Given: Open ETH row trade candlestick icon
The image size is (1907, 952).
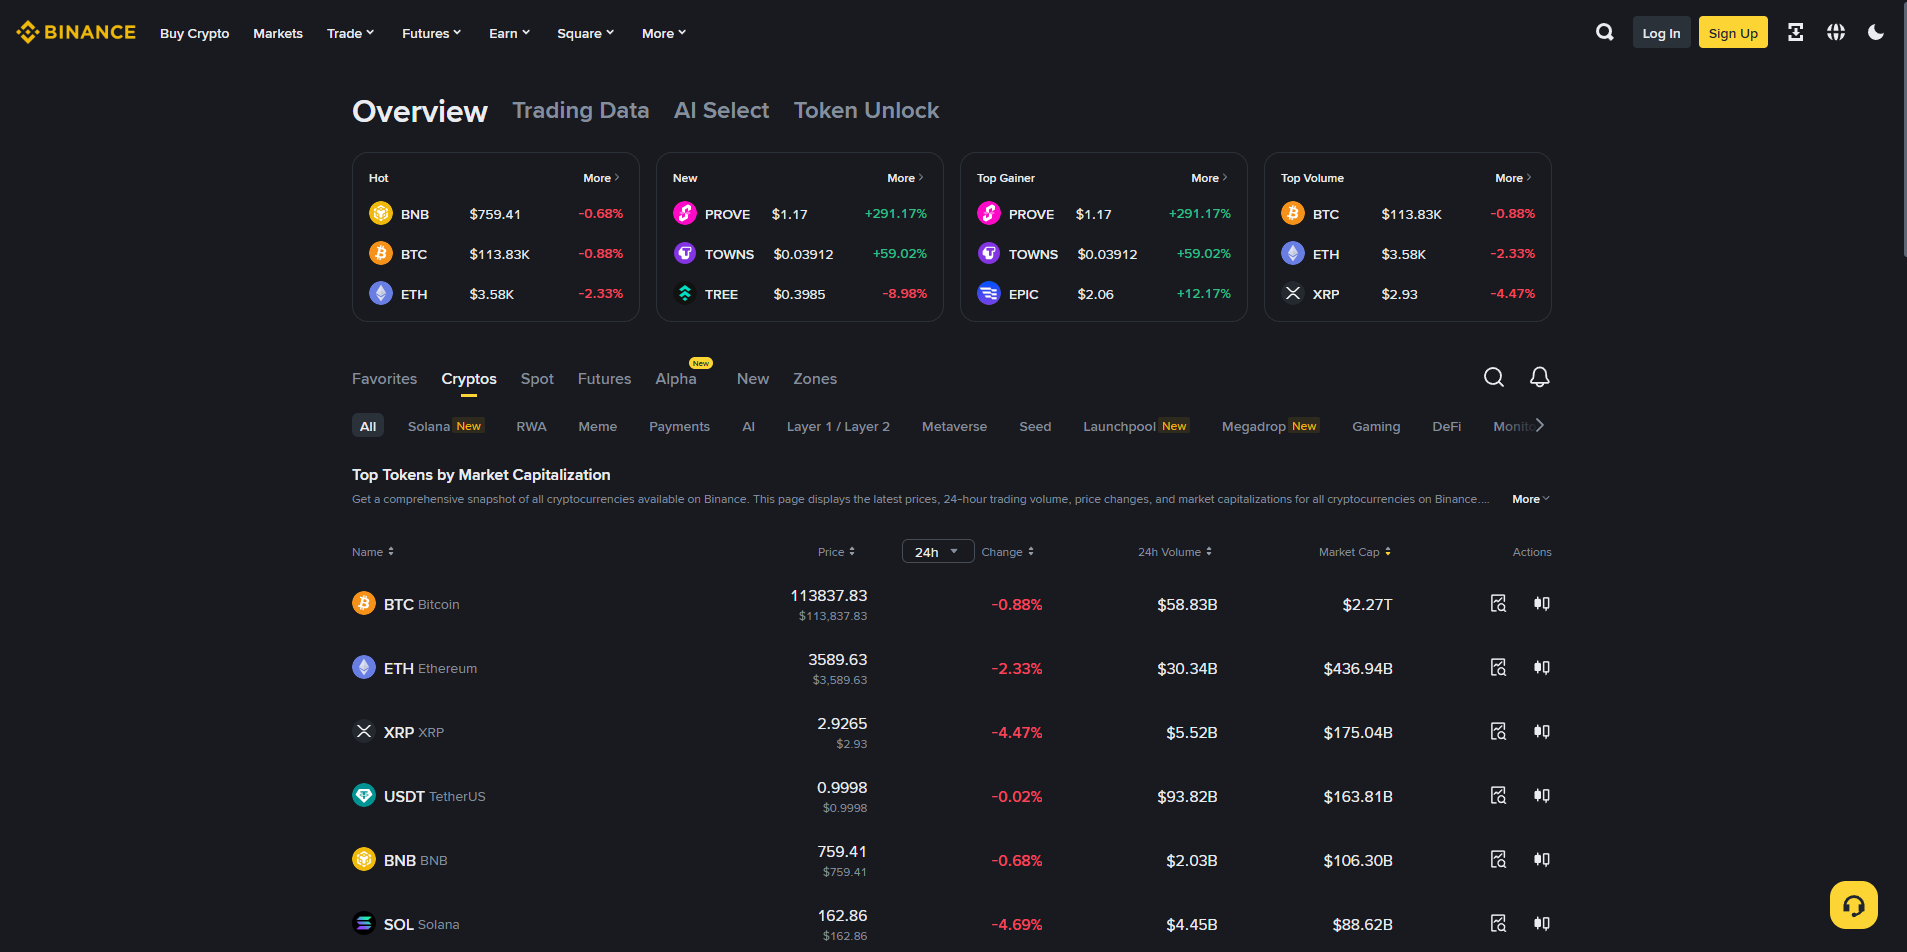Looking at the screenshot, I should point(1542,667).
